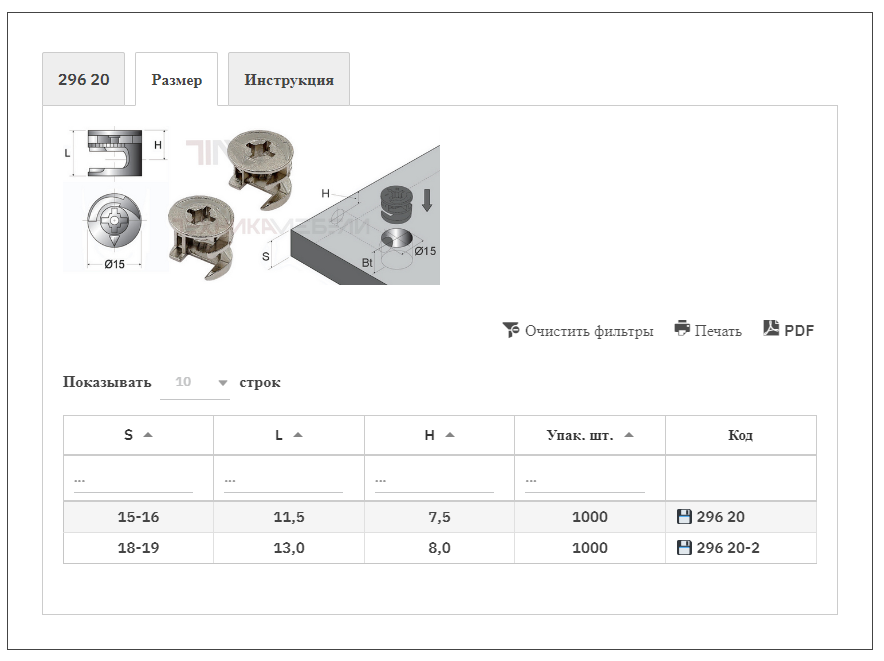
Task: Open the 296 20 tab
Action: pyautogui.click(x=83, y=79)
